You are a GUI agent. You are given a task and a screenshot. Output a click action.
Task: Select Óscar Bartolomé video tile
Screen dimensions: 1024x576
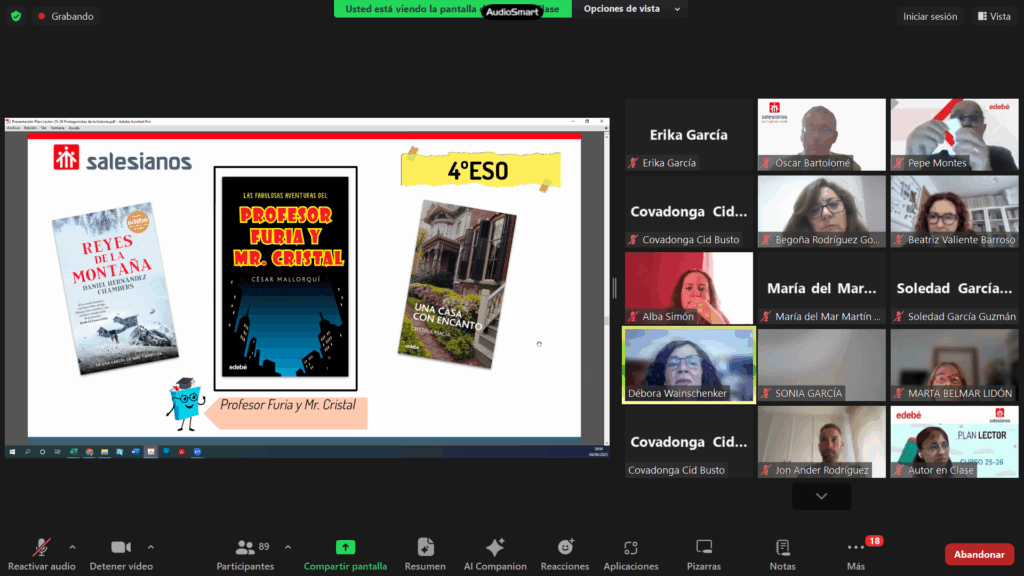(x=822, y=135)
